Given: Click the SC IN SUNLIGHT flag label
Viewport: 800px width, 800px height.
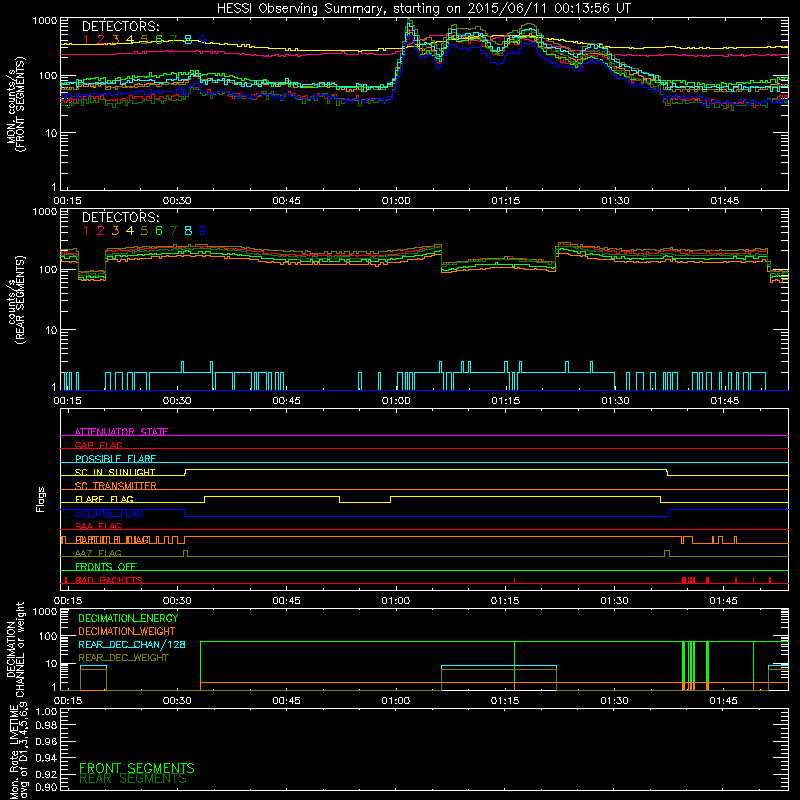Looking at the screenshot, I should (x=115, y=472).
